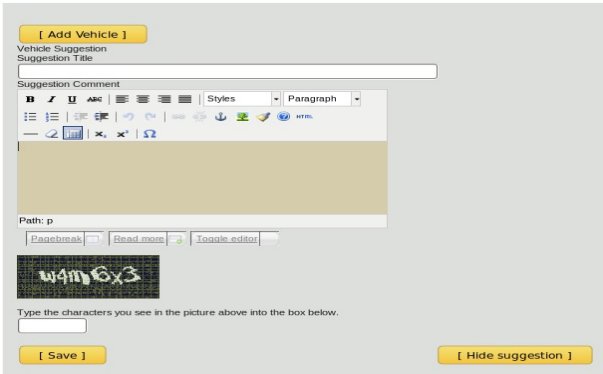Image resolution: width=603 pixels, height=374 pixels.
Task: Toggle the visual aid table guidelines icon
Action: click(x=73, y=133)
